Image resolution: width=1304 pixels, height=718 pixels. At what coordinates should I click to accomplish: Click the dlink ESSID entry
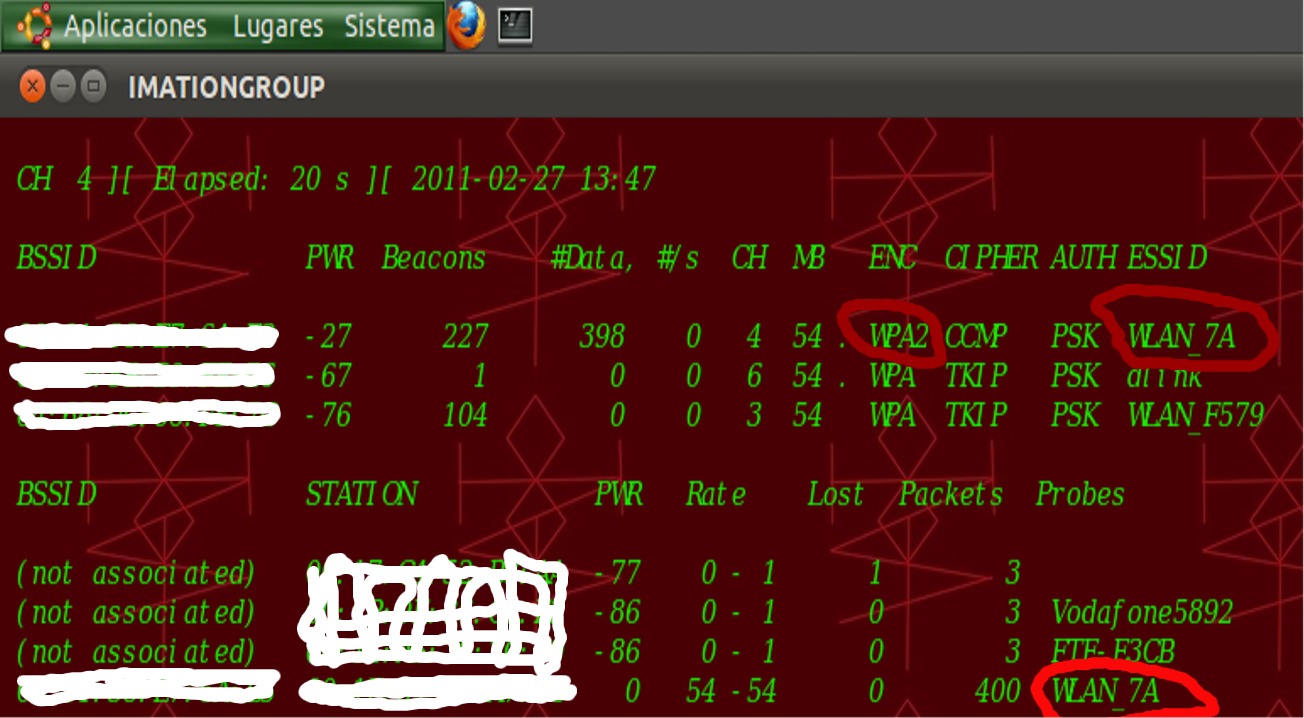pos(1165,376)
